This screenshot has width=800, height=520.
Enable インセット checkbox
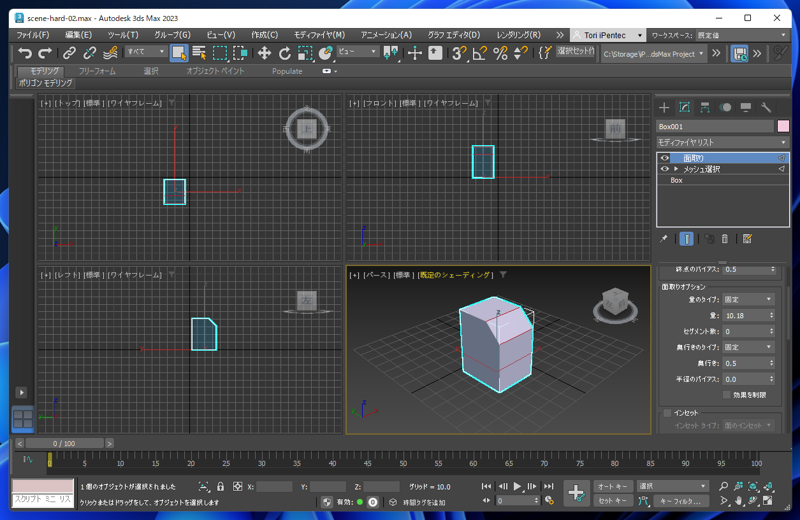click(667, 413)
